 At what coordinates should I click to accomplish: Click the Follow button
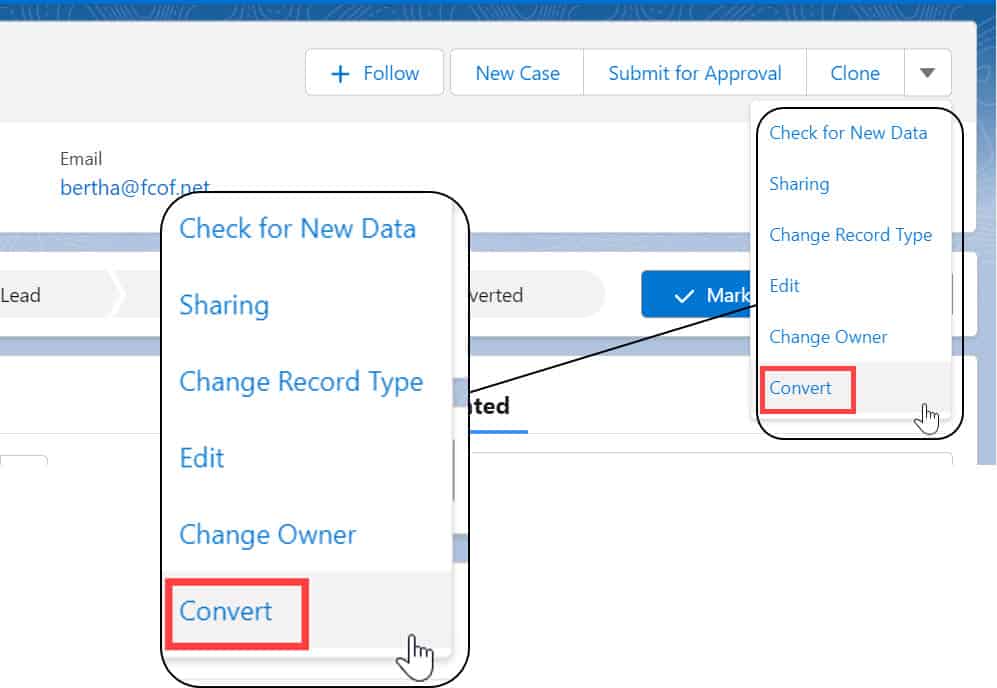[374, 72]
